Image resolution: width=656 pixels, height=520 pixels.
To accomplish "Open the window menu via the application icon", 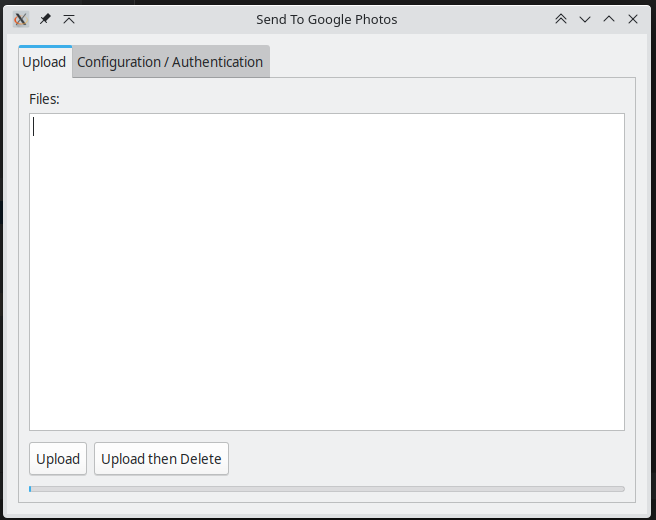I will (20, 19).
